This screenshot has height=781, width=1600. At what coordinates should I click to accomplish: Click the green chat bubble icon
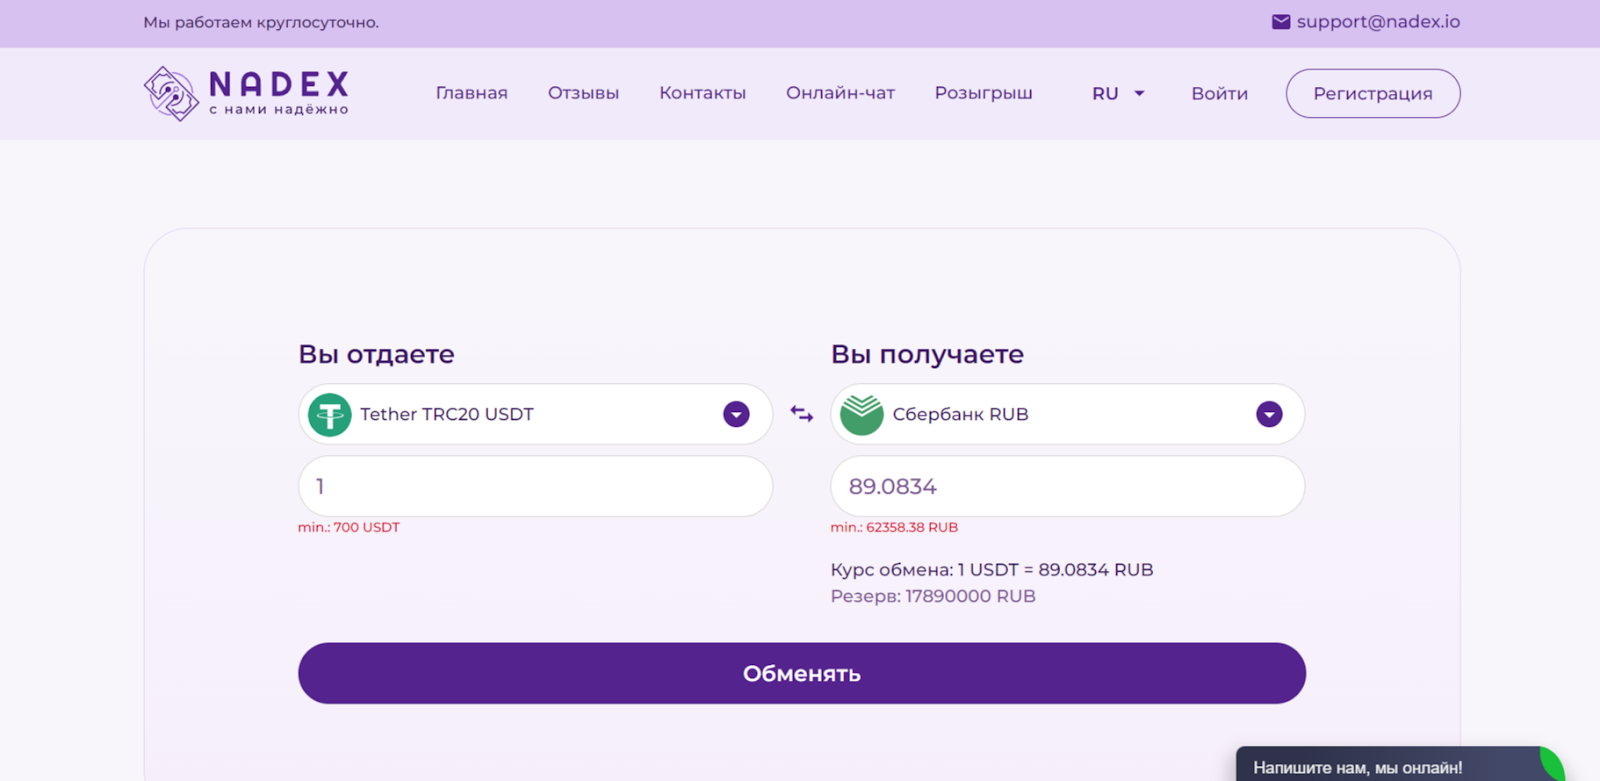coord(1552,765)
